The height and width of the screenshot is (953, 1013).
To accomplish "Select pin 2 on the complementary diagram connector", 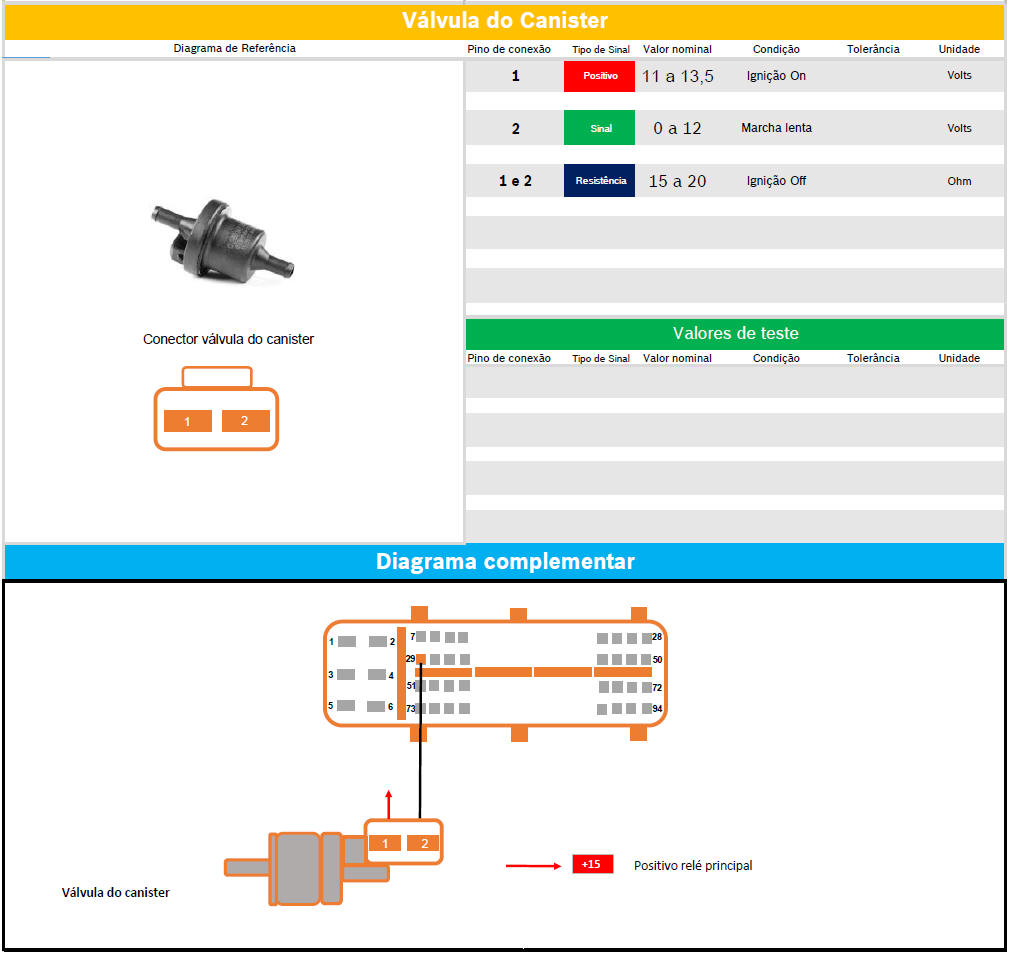I will point(423,843).
